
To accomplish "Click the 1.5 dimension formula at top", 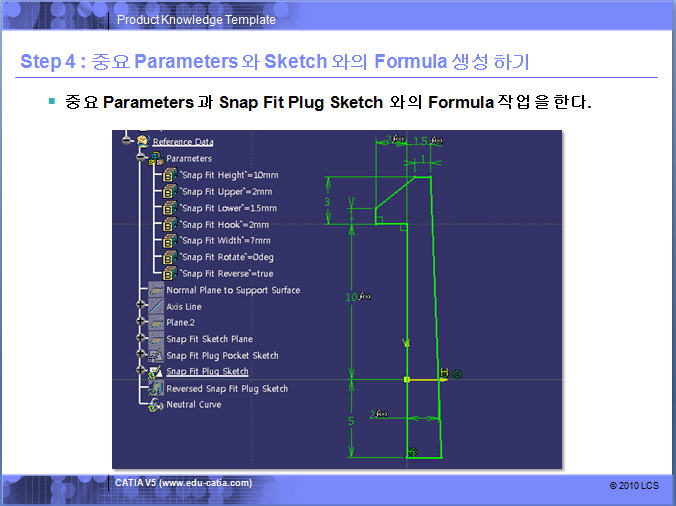I will pyautogui.click(x=426, y=141).
